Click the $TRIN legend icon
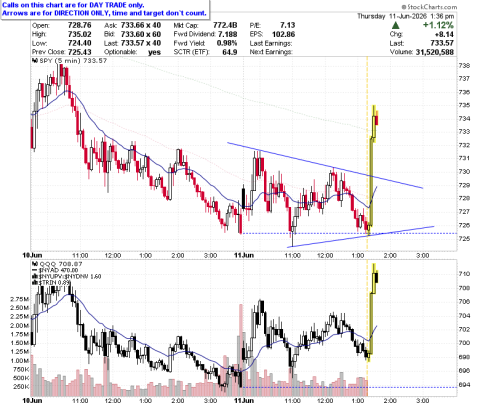This screenshot has height=406, width=480. tap(34, 282)
